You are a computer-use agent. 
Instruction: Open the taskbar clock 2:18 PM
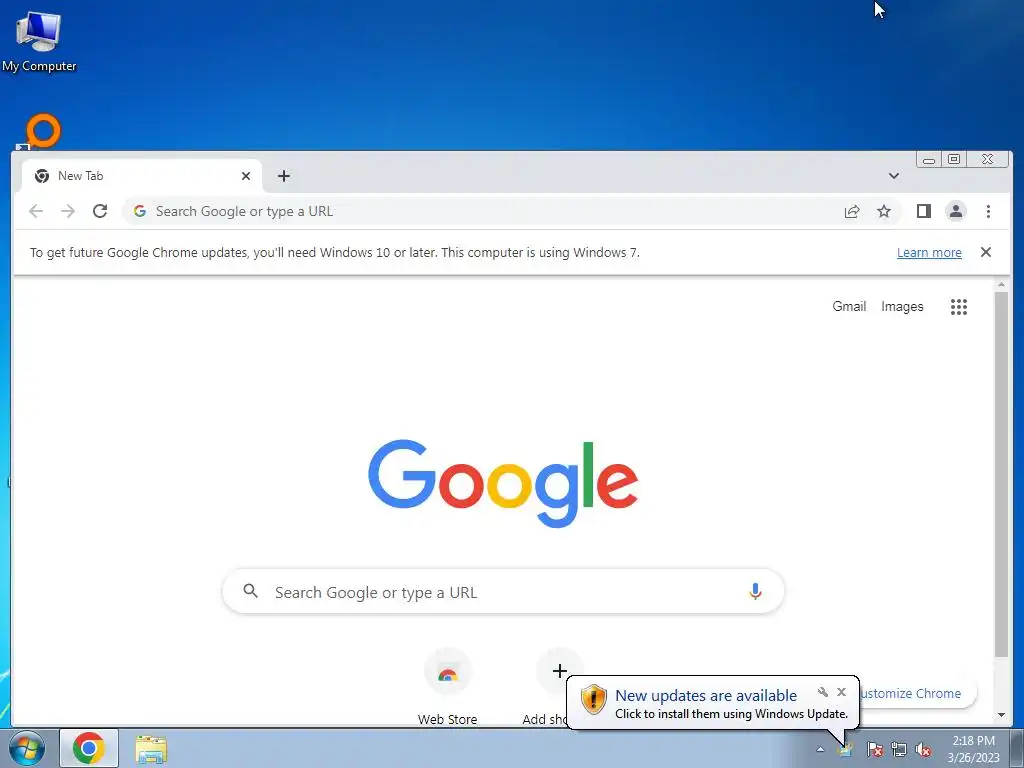(x=974, y=748)
